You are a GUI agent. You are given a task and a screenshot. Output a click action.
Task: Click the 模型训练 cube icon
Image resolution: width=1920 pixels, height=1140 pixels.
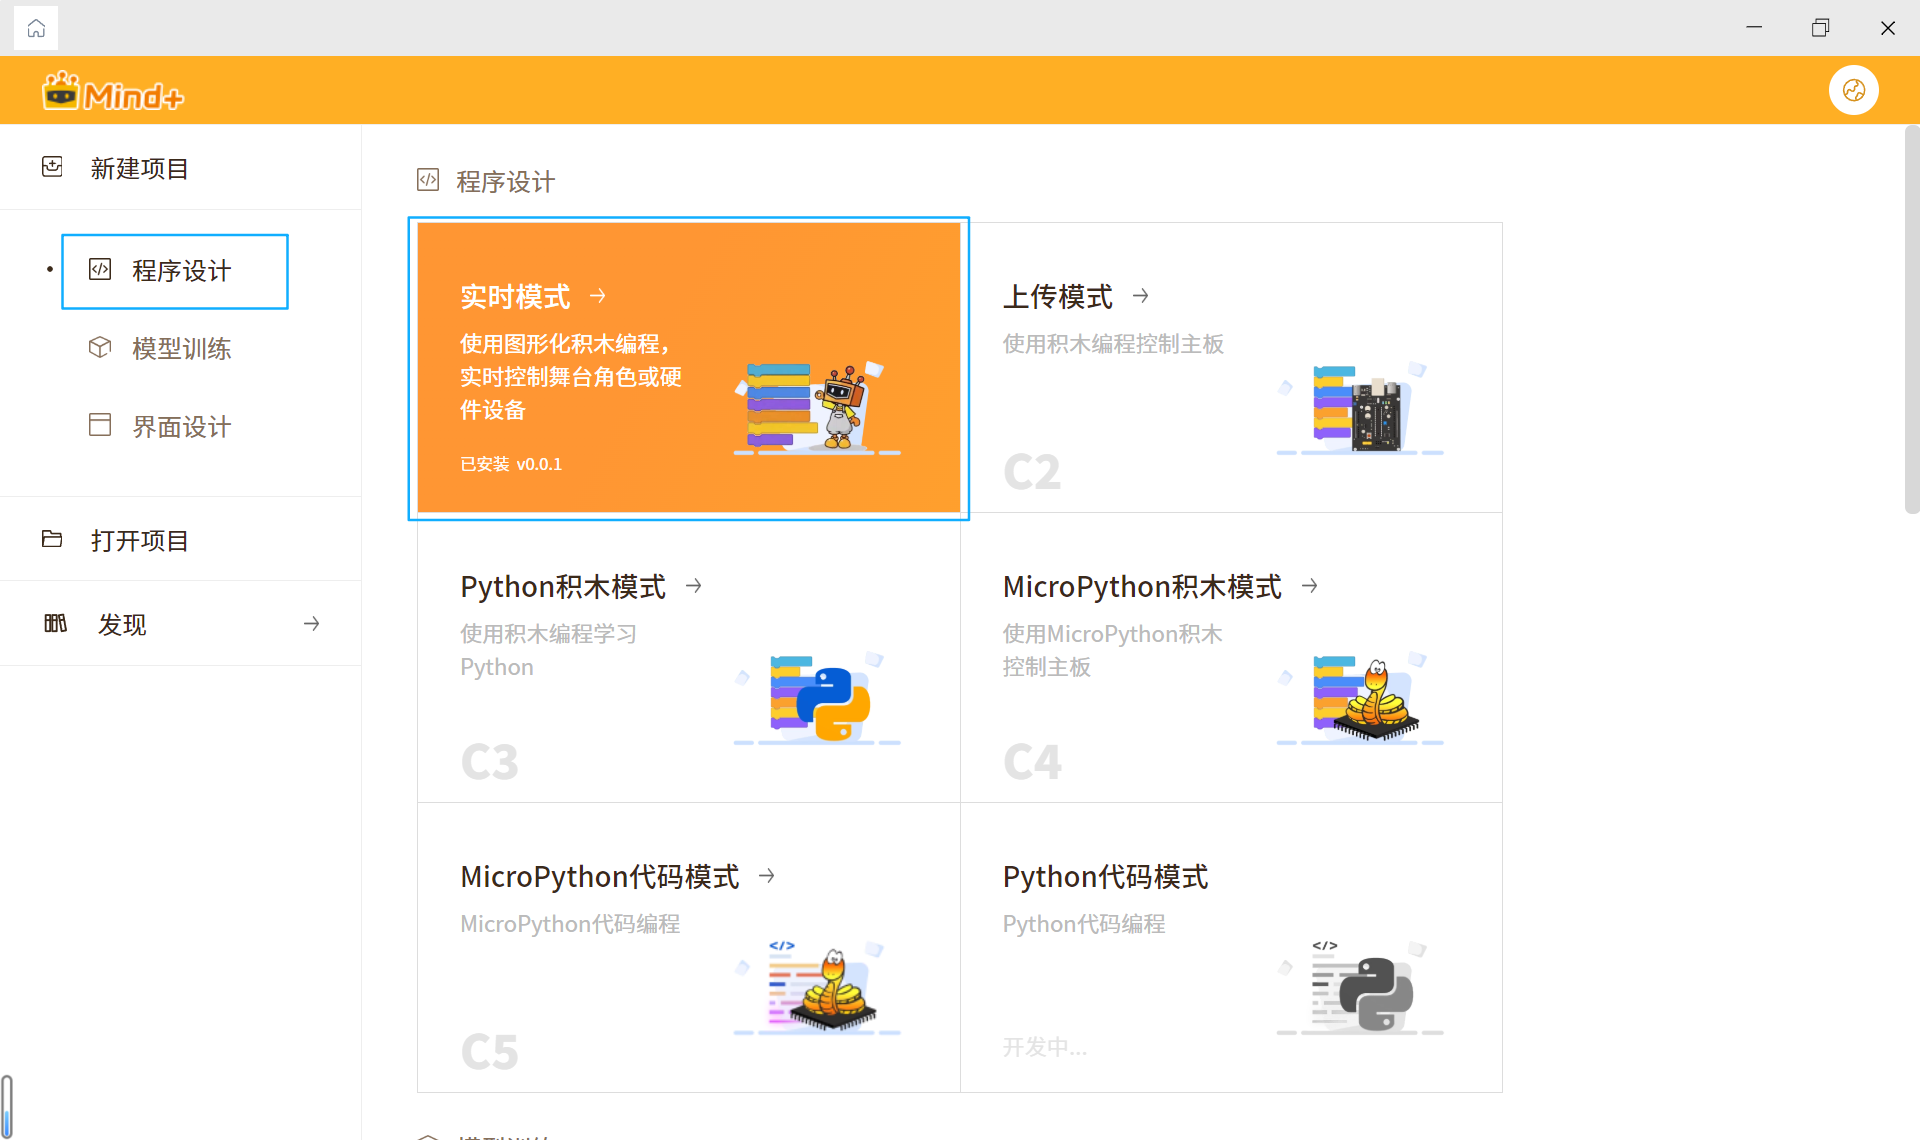click(x=100, y=347)
